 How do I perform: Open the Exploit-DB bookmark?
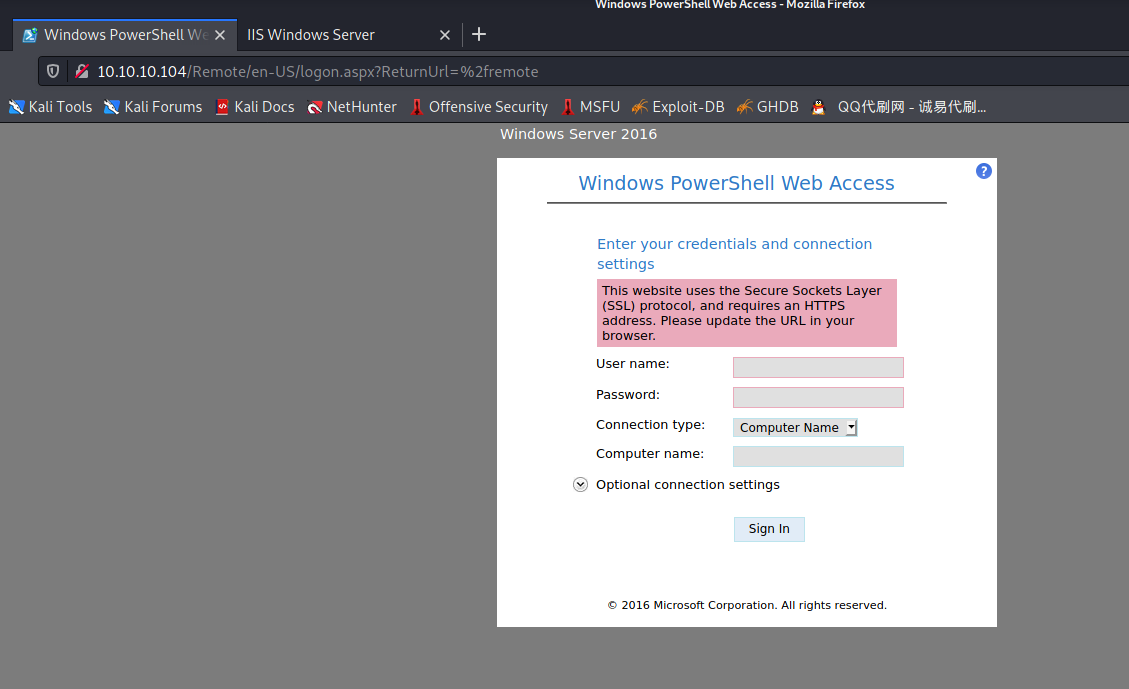pyautogui.click(x=678, y=107)
